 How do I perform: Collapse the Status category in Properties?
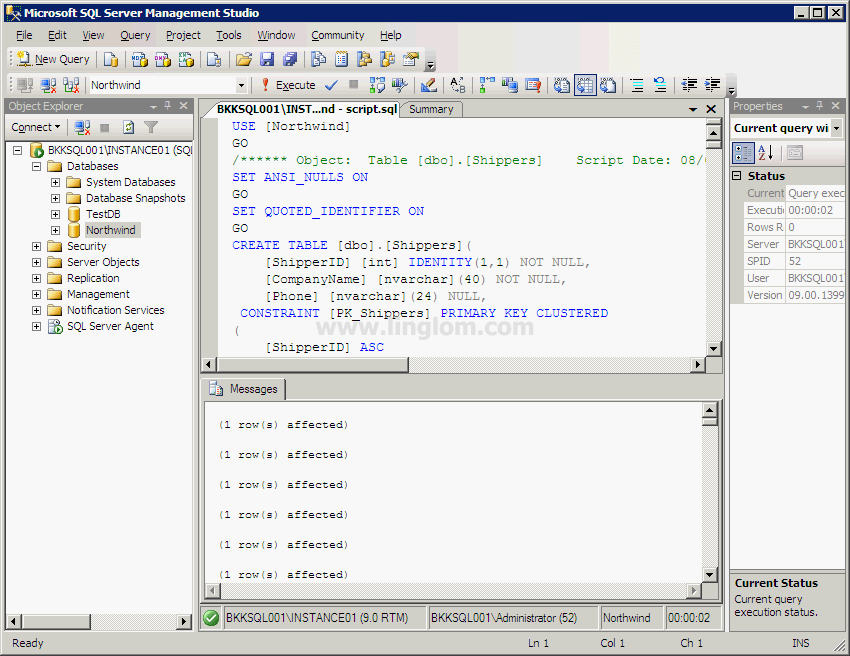pos(737,176)
